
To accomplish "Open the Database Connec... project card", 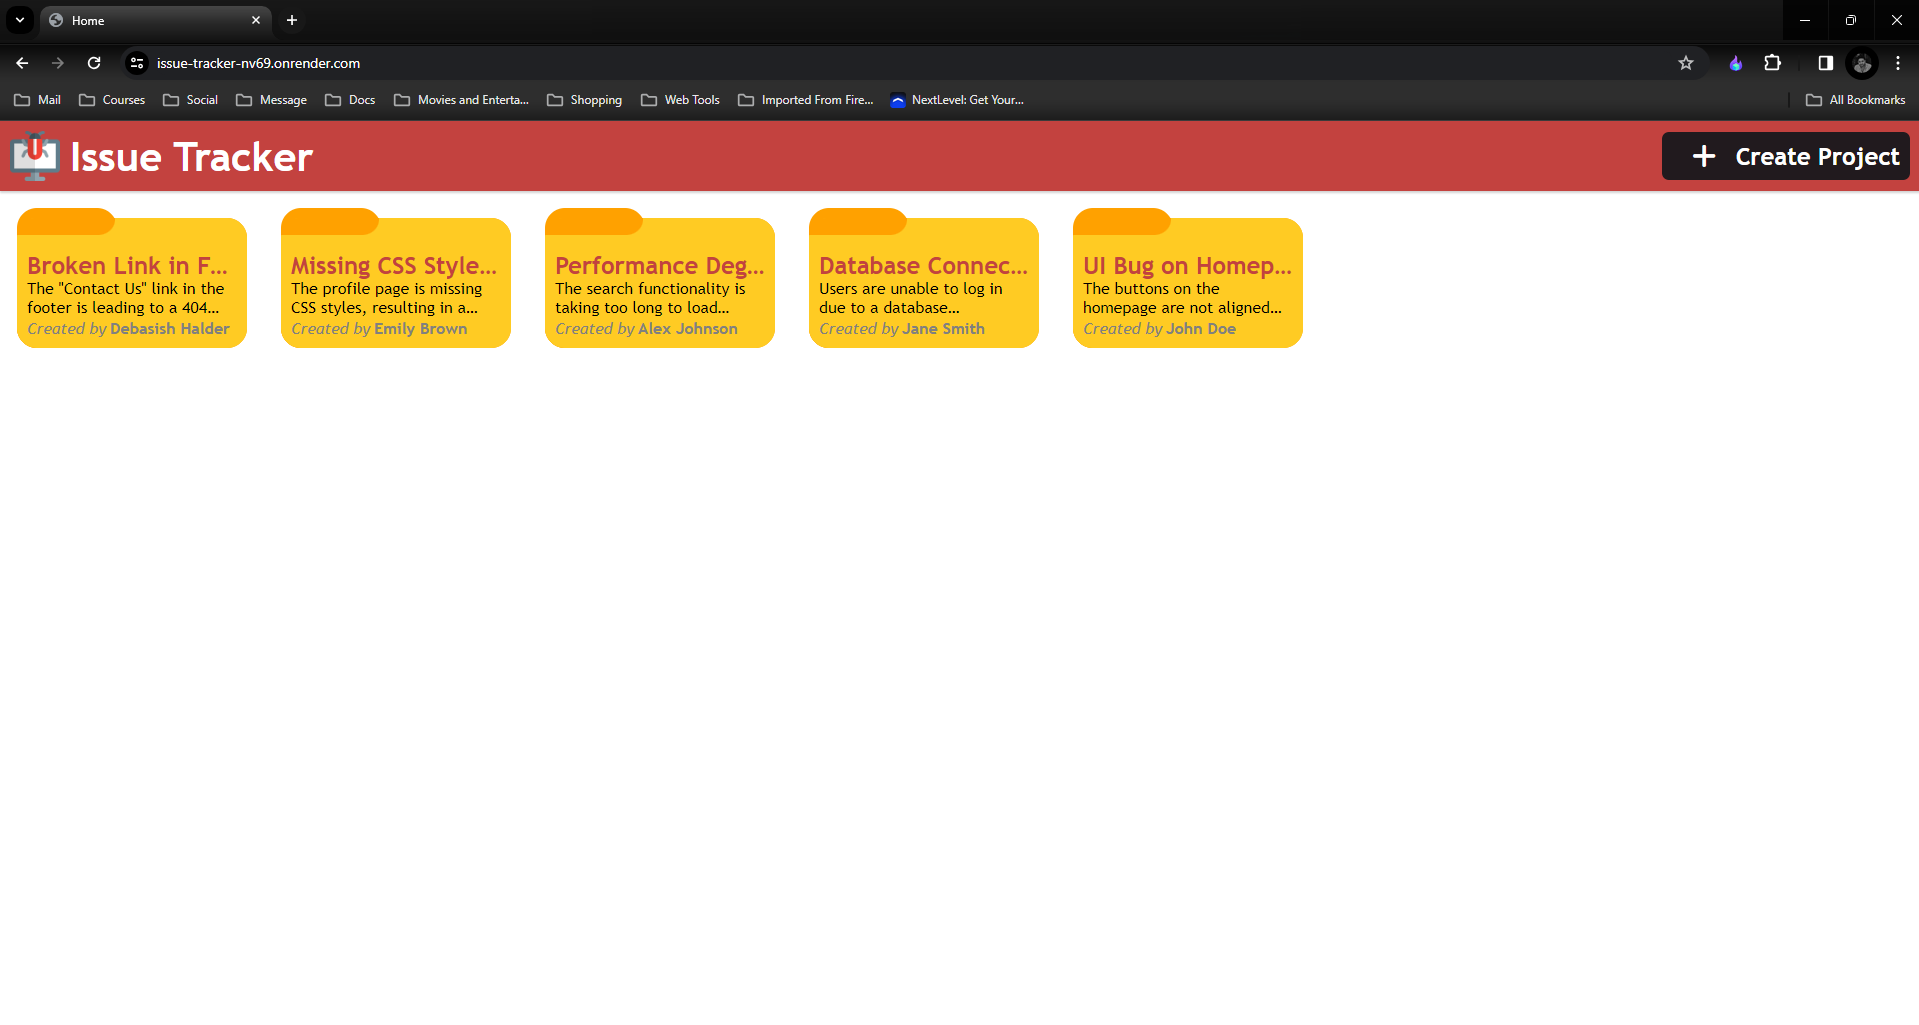I will 924,278.
